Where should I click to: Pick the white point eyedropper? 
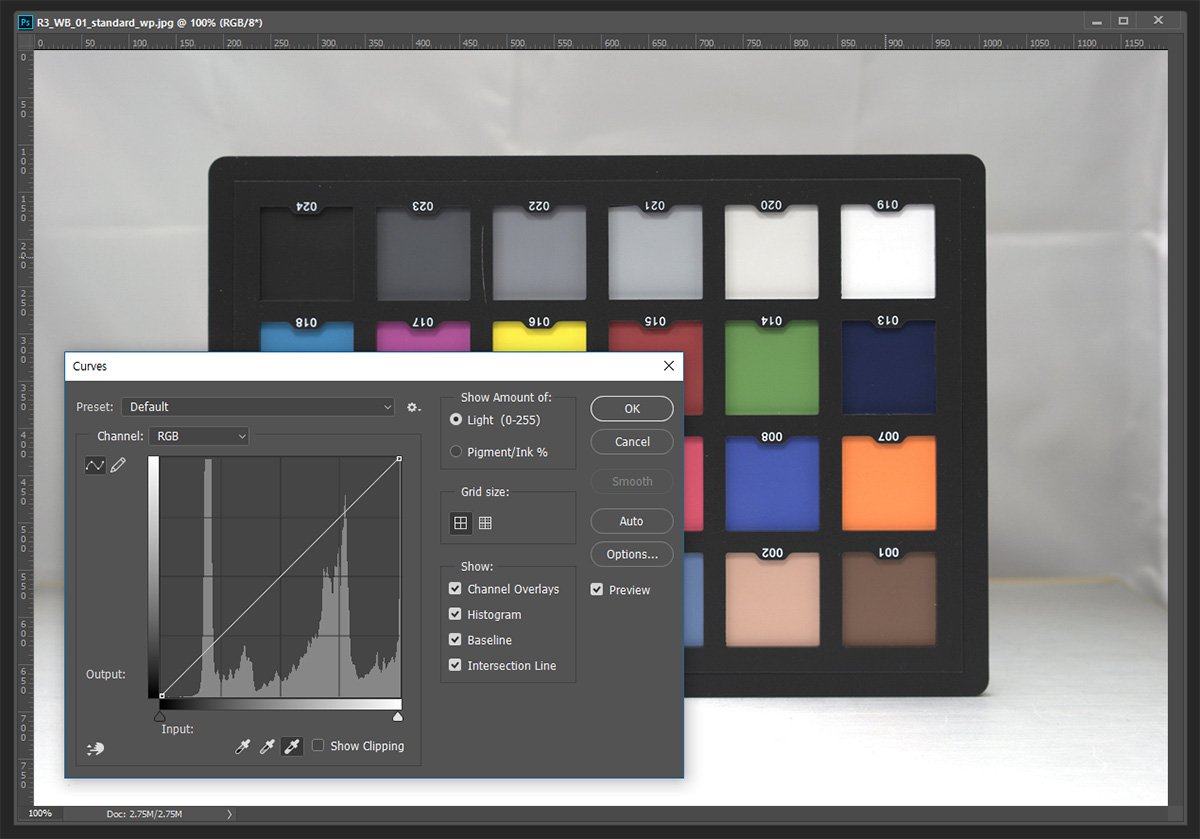pyautogui.click(x=292, y=746)
